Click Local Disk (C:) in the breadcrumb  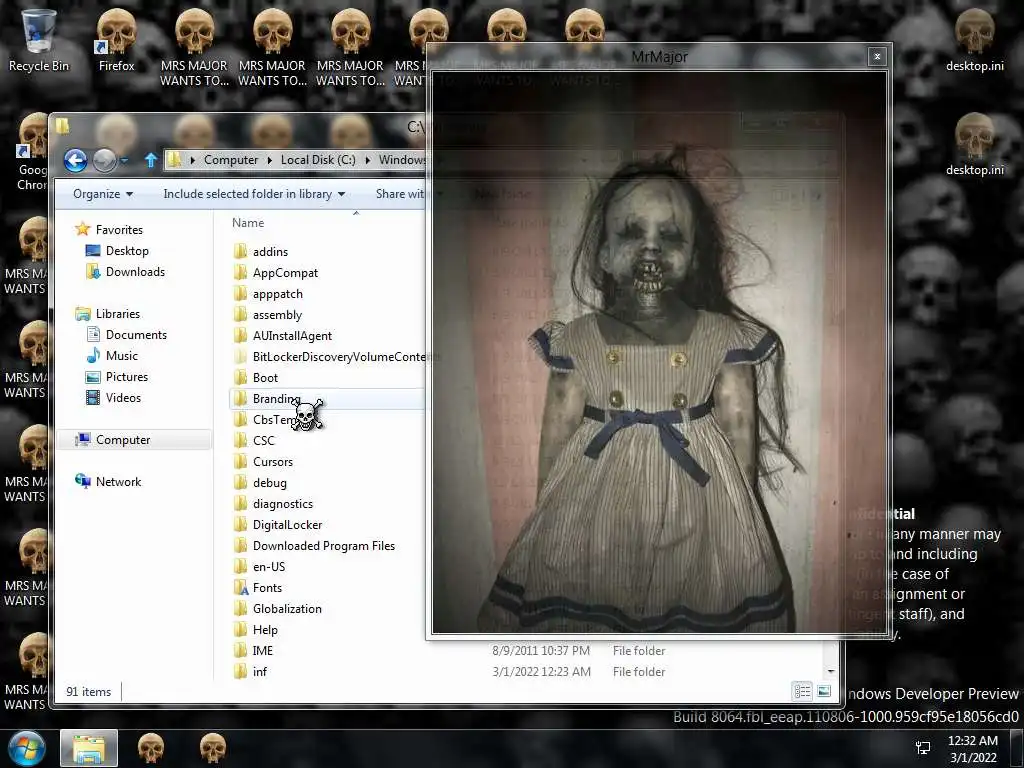pyautogui.click(x=318, y=160)
